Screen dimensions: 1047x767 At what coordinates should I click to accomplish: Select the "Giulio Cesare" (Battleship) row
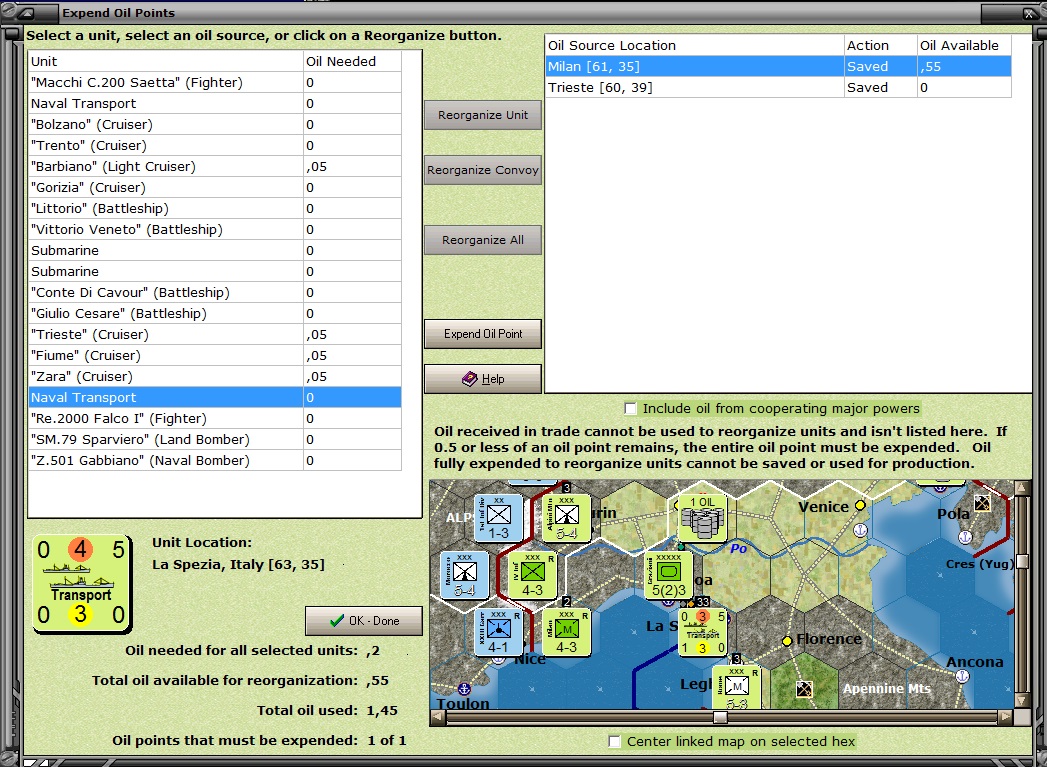(215, 314)
